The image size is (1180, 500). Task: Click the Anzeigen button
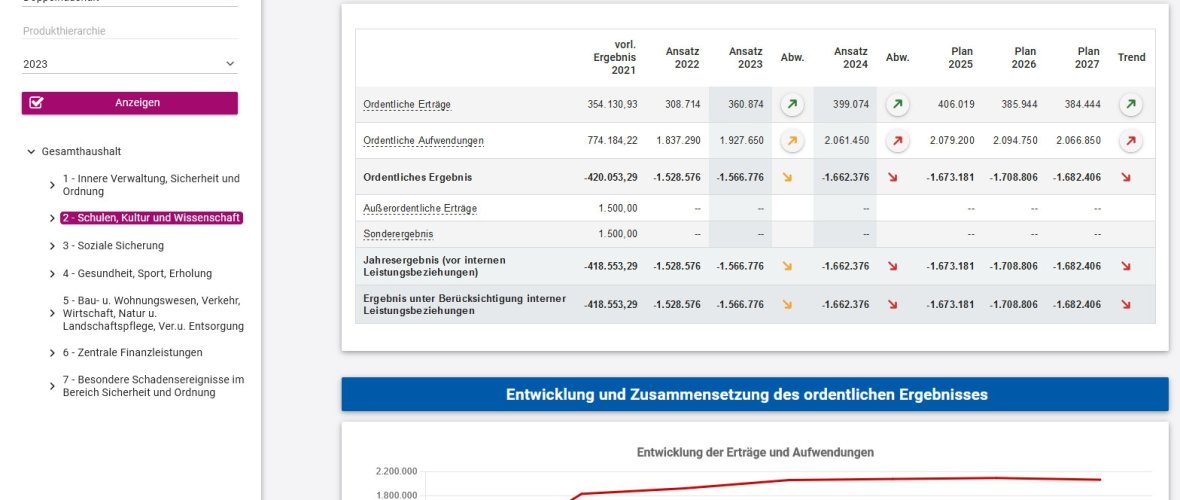pyautogui.click(x=129, y=103)
